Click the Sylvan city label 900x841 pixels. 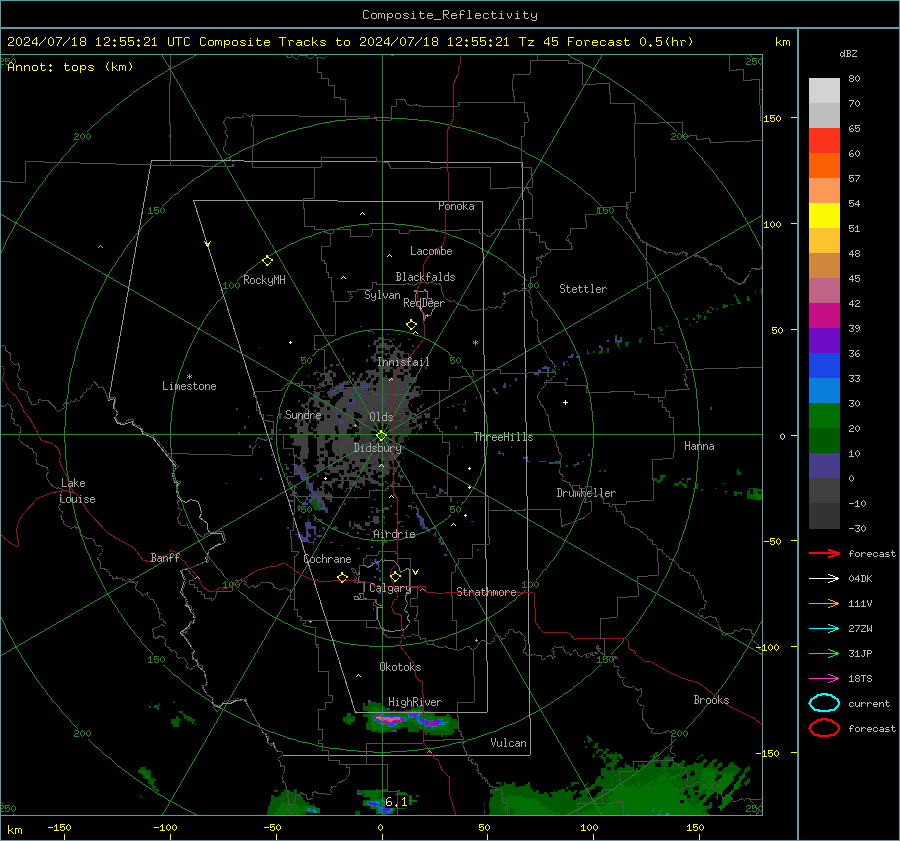(382, 295)
